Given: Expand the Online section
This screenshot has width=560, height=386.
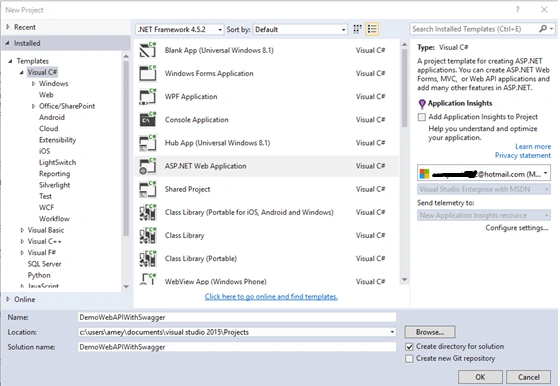Looking at the screenshot, I should coord(8,299).
